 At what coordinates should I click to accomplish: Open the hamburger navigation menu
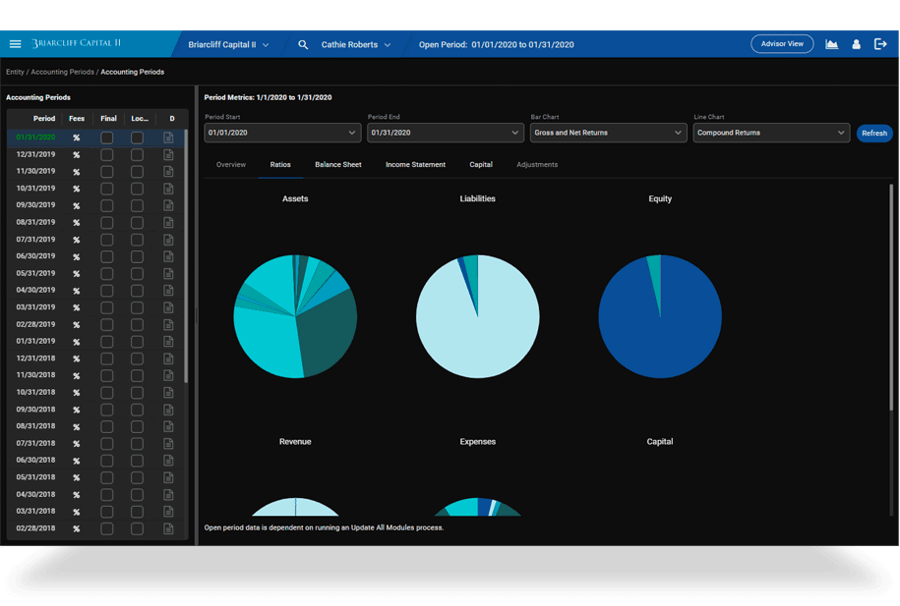click(x=14, y=44)
